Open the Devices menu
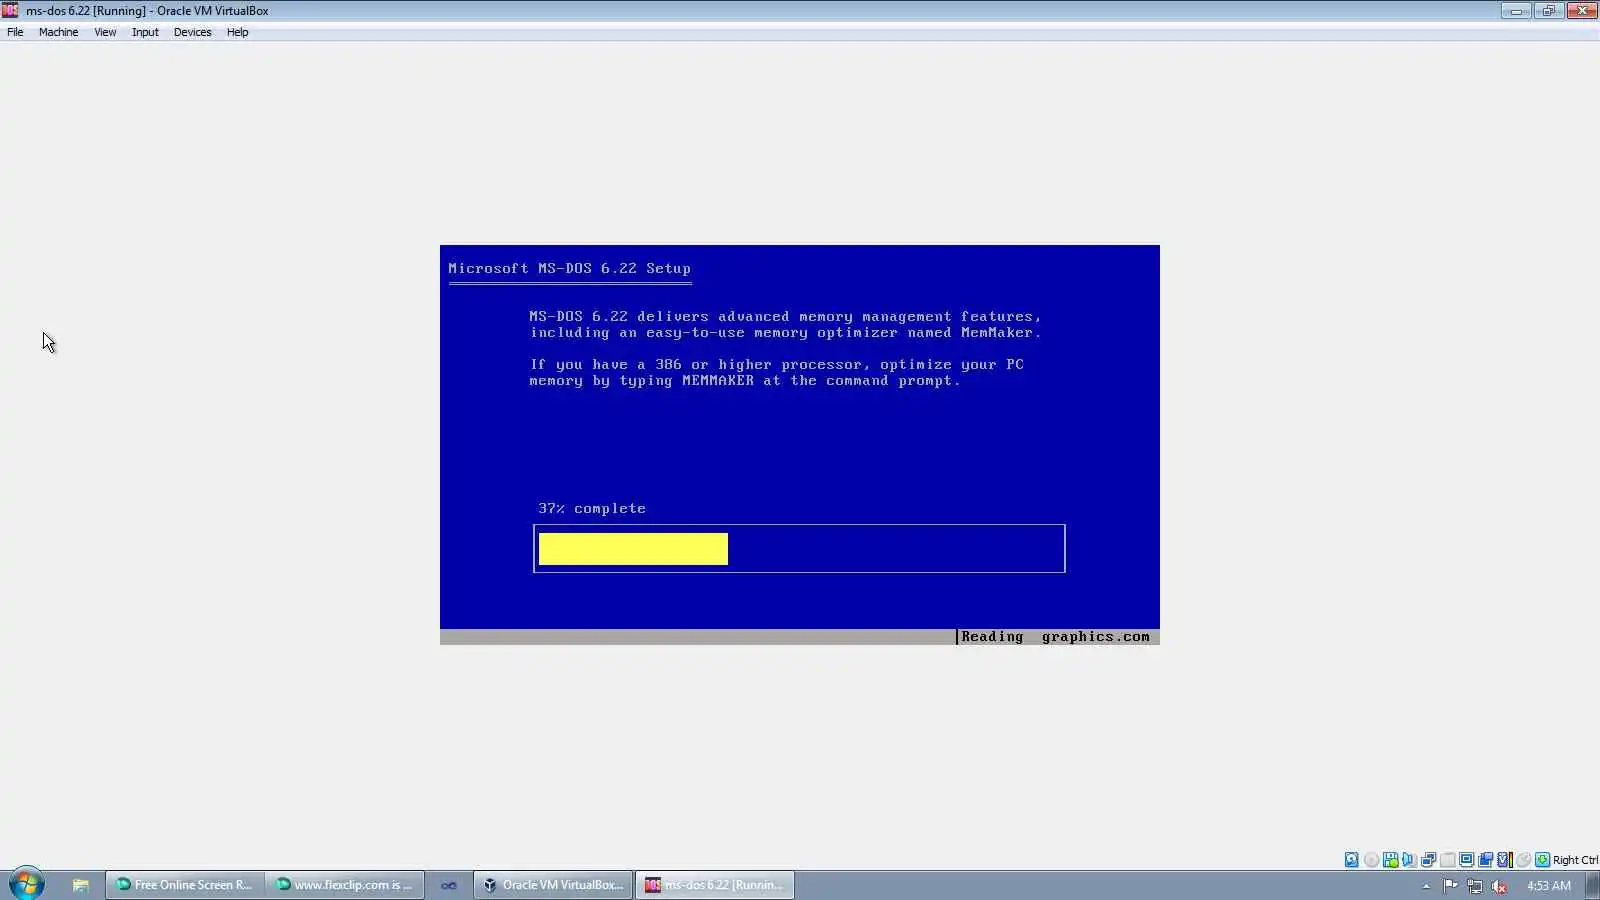The width and height of the screenshot is (1600, 900). (192, 32)
